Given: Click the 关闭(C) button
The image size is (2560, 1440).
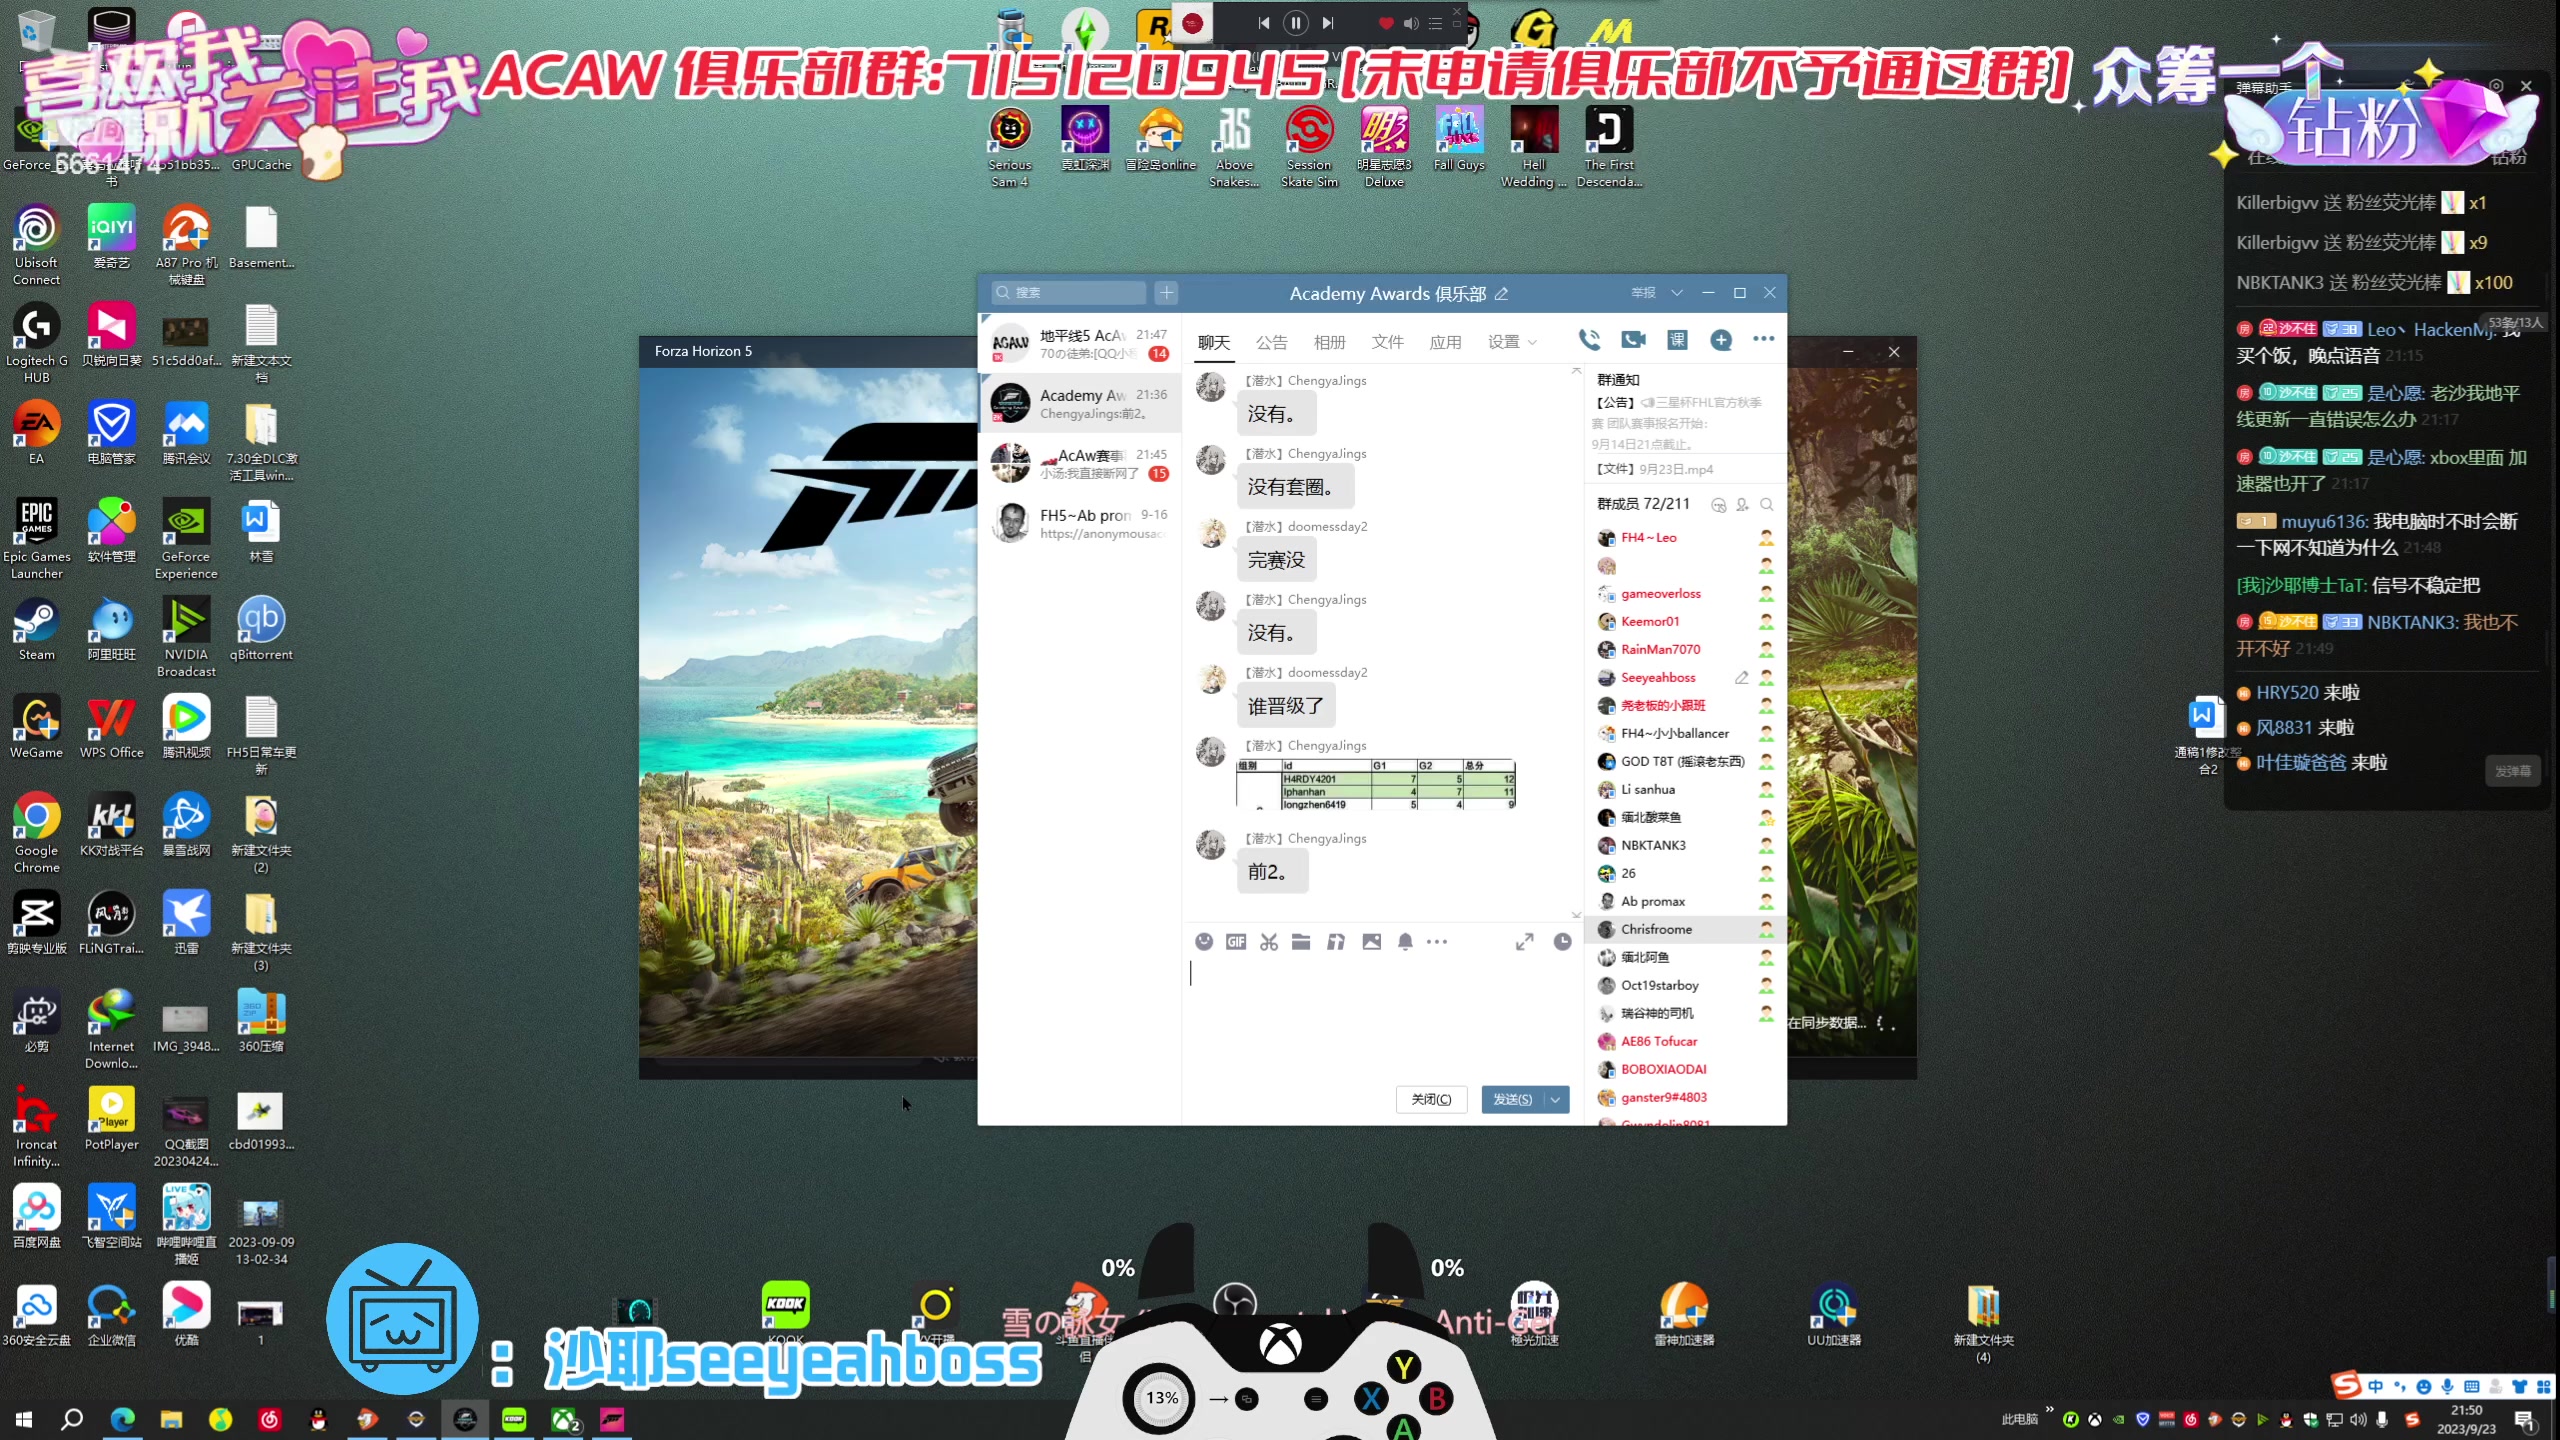Looking at the screenshot, I should [1431, 1099].
